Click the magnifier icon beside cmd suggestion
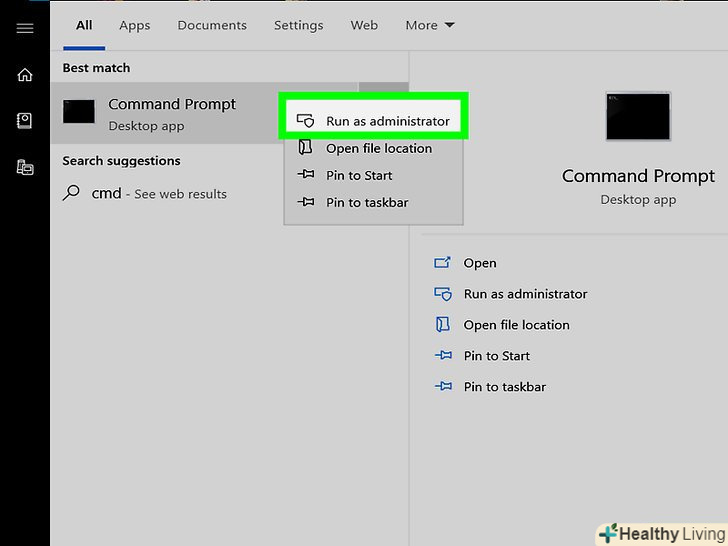 (x=71, y=193)
